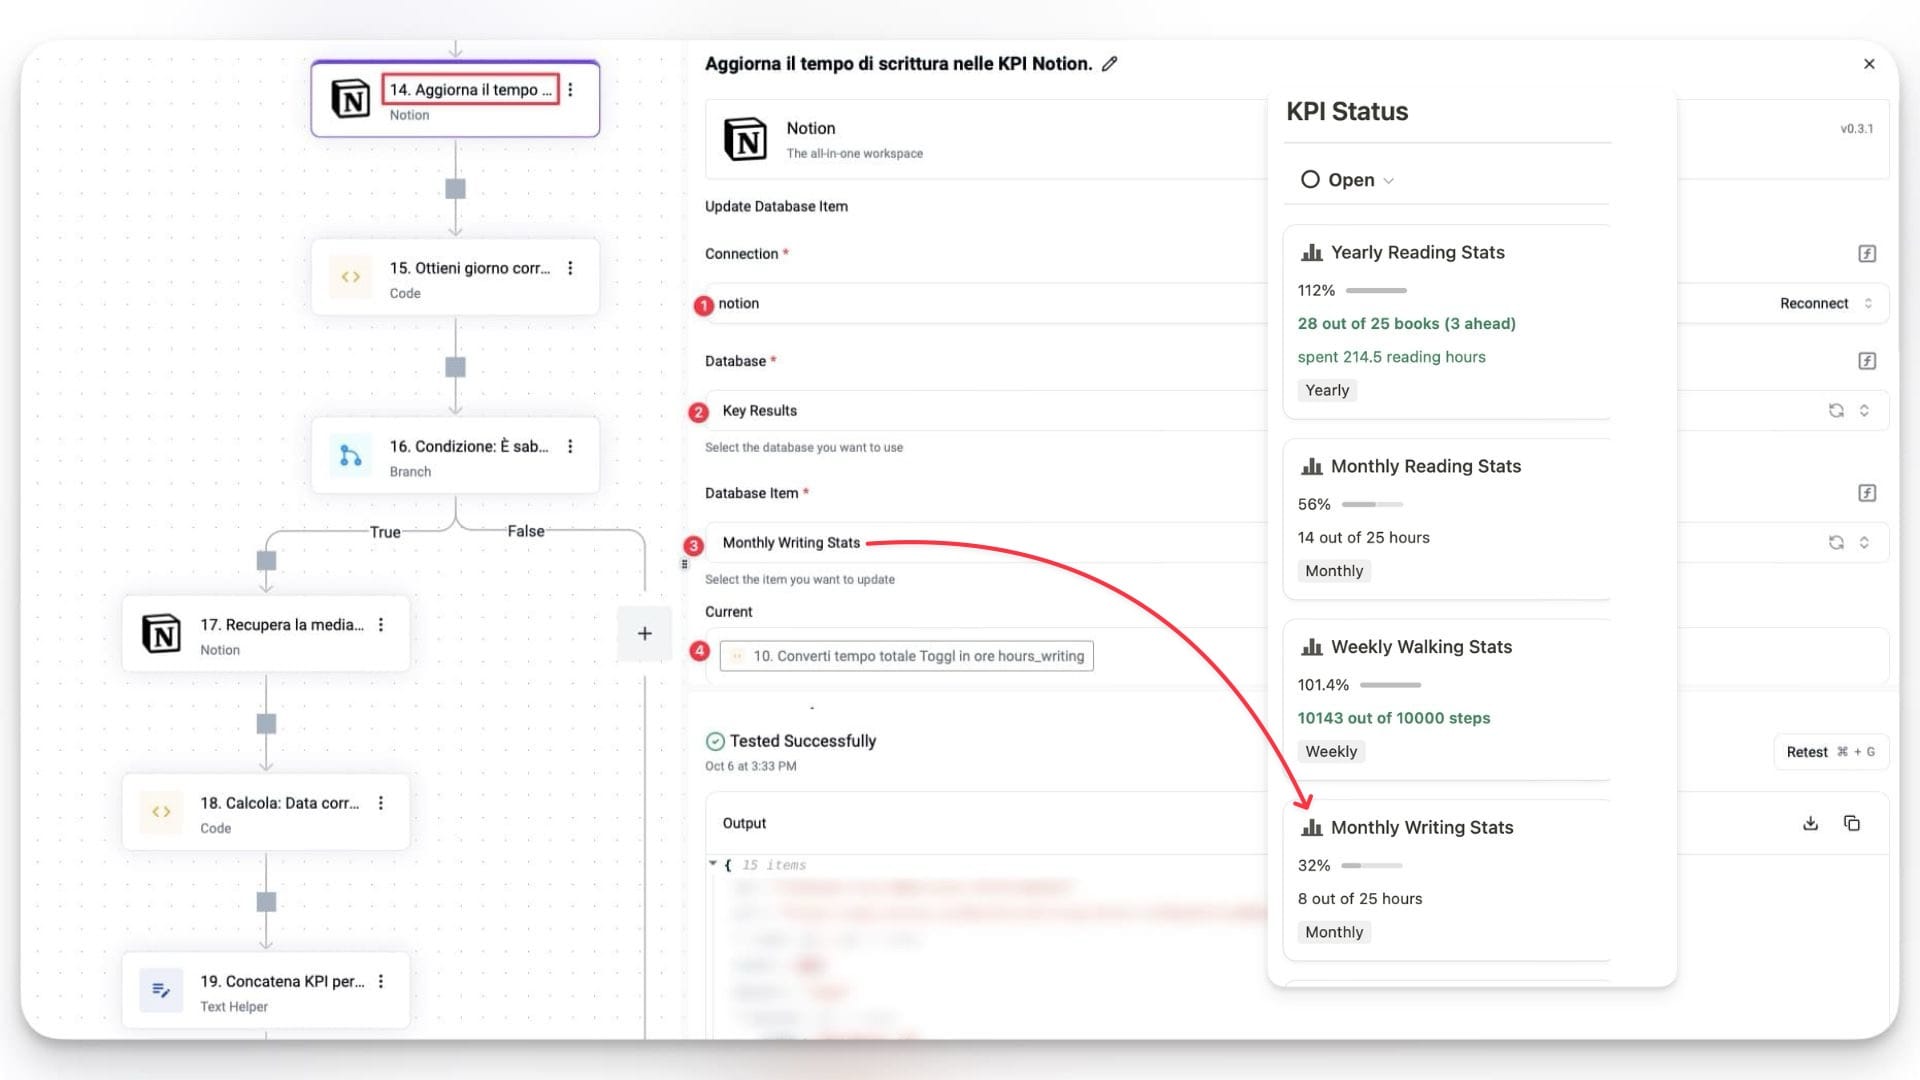Image resolution: width=1920 pixels, height=1080 pixels.
Task: Expand the Key Results database dropdown
Action: pos(1864,411)
